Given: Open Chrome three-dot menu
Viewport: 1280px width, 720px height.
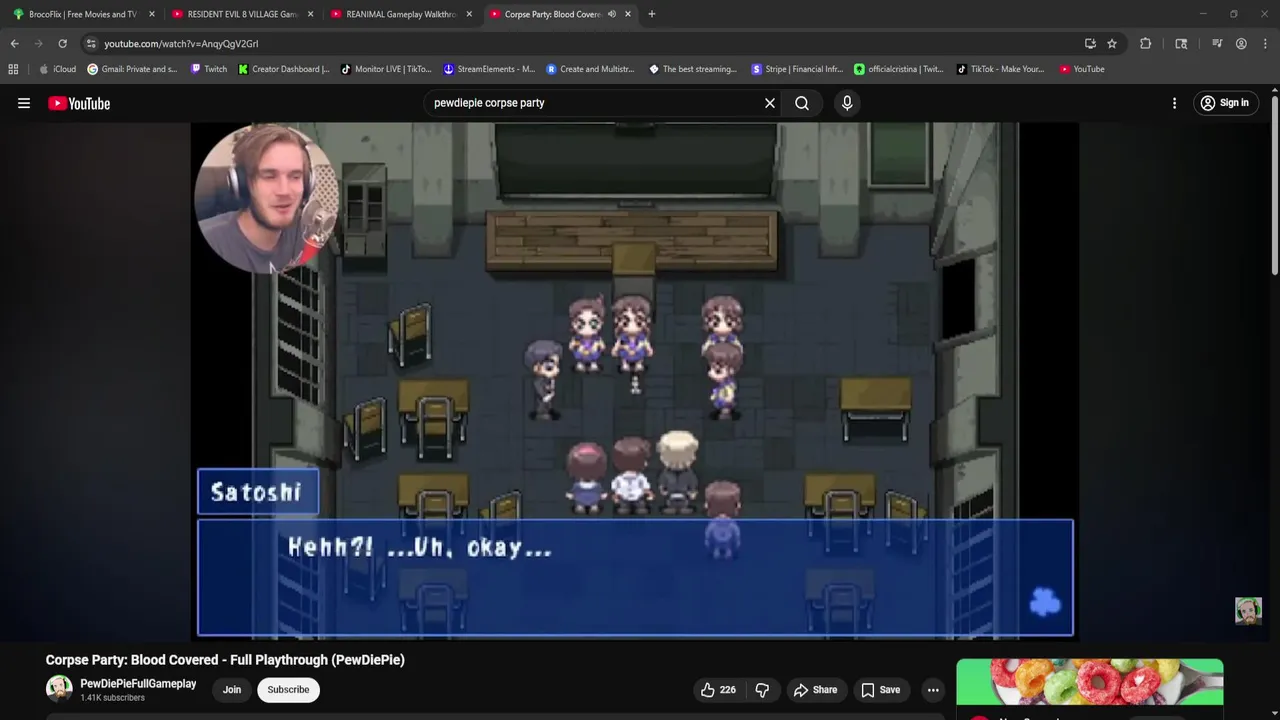Looking at the screenshot, I should point(1265,44).
